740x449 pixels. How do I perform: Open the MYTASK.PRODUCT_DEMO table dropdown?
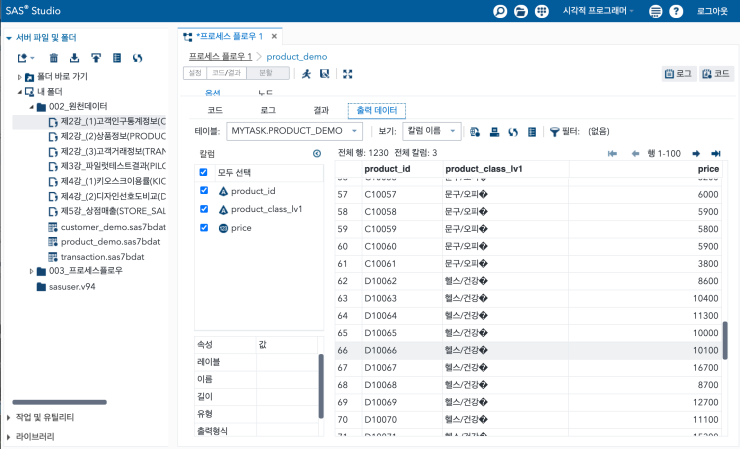pyautogui.click(x=294, y=131)
